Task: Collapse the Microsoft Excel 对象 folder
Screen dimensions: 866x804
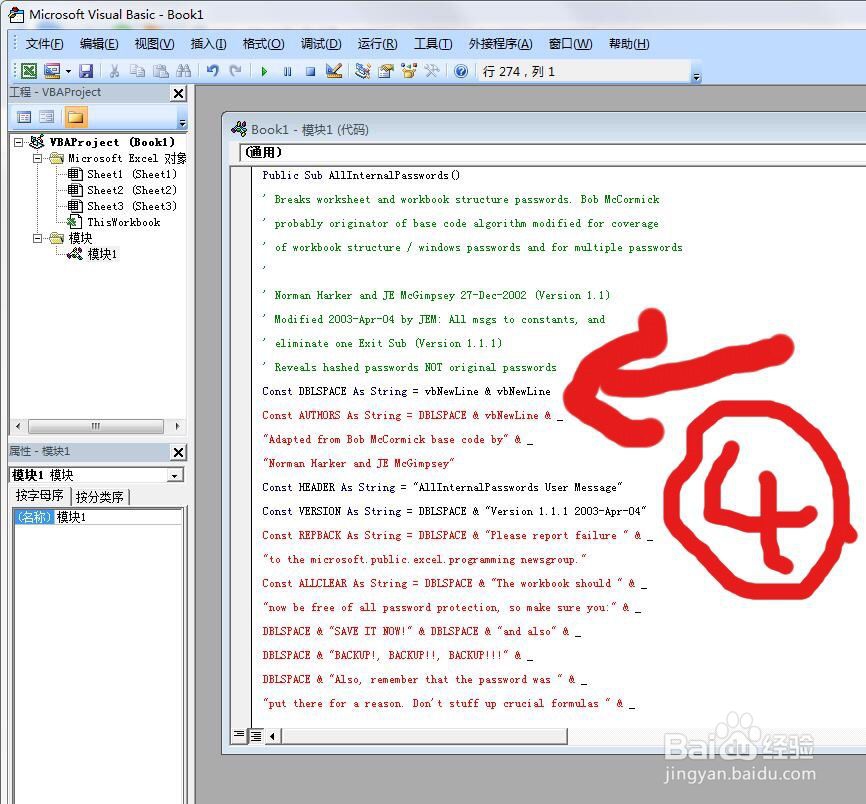Action: (37, 158)
